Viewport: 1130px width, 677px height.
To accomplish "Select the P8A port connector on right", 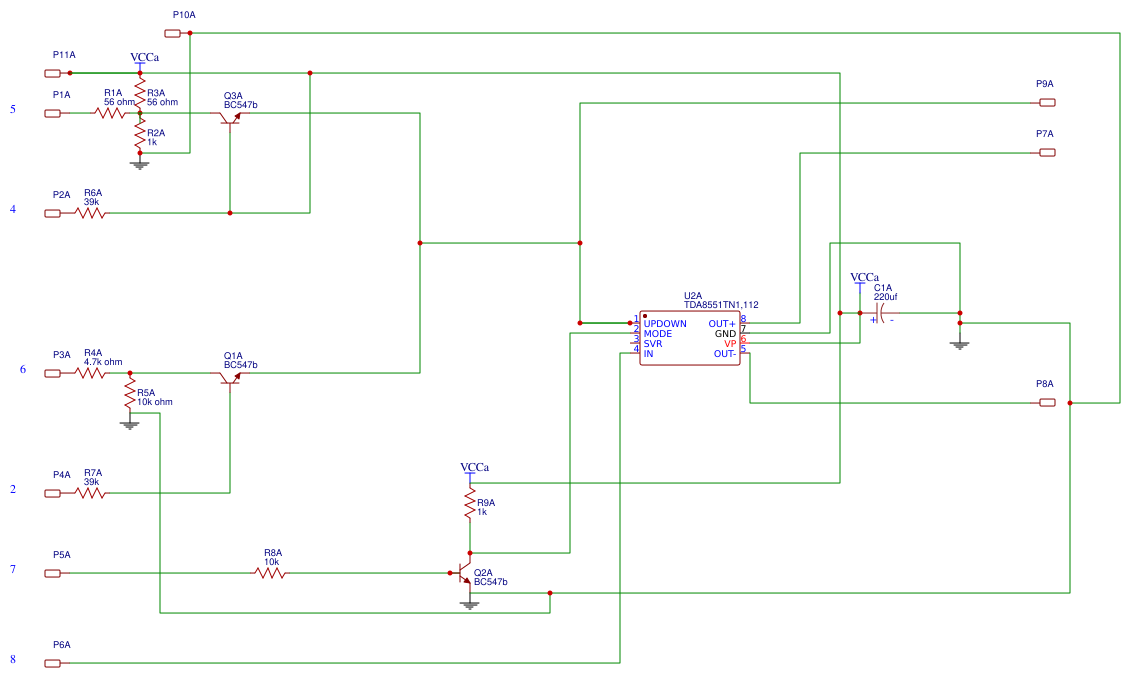I will pyautogui.click(x=1047, y=401).
